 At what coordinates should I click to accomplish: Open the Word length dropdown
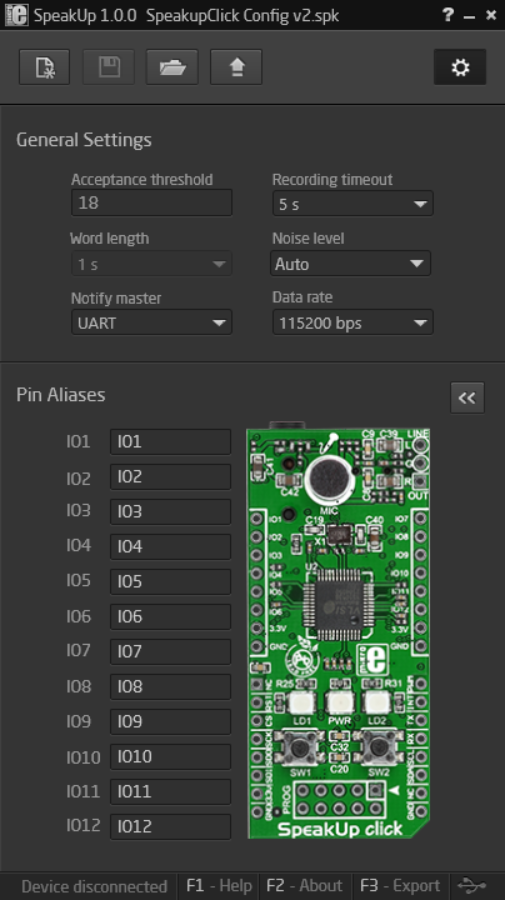click(152, 263)
